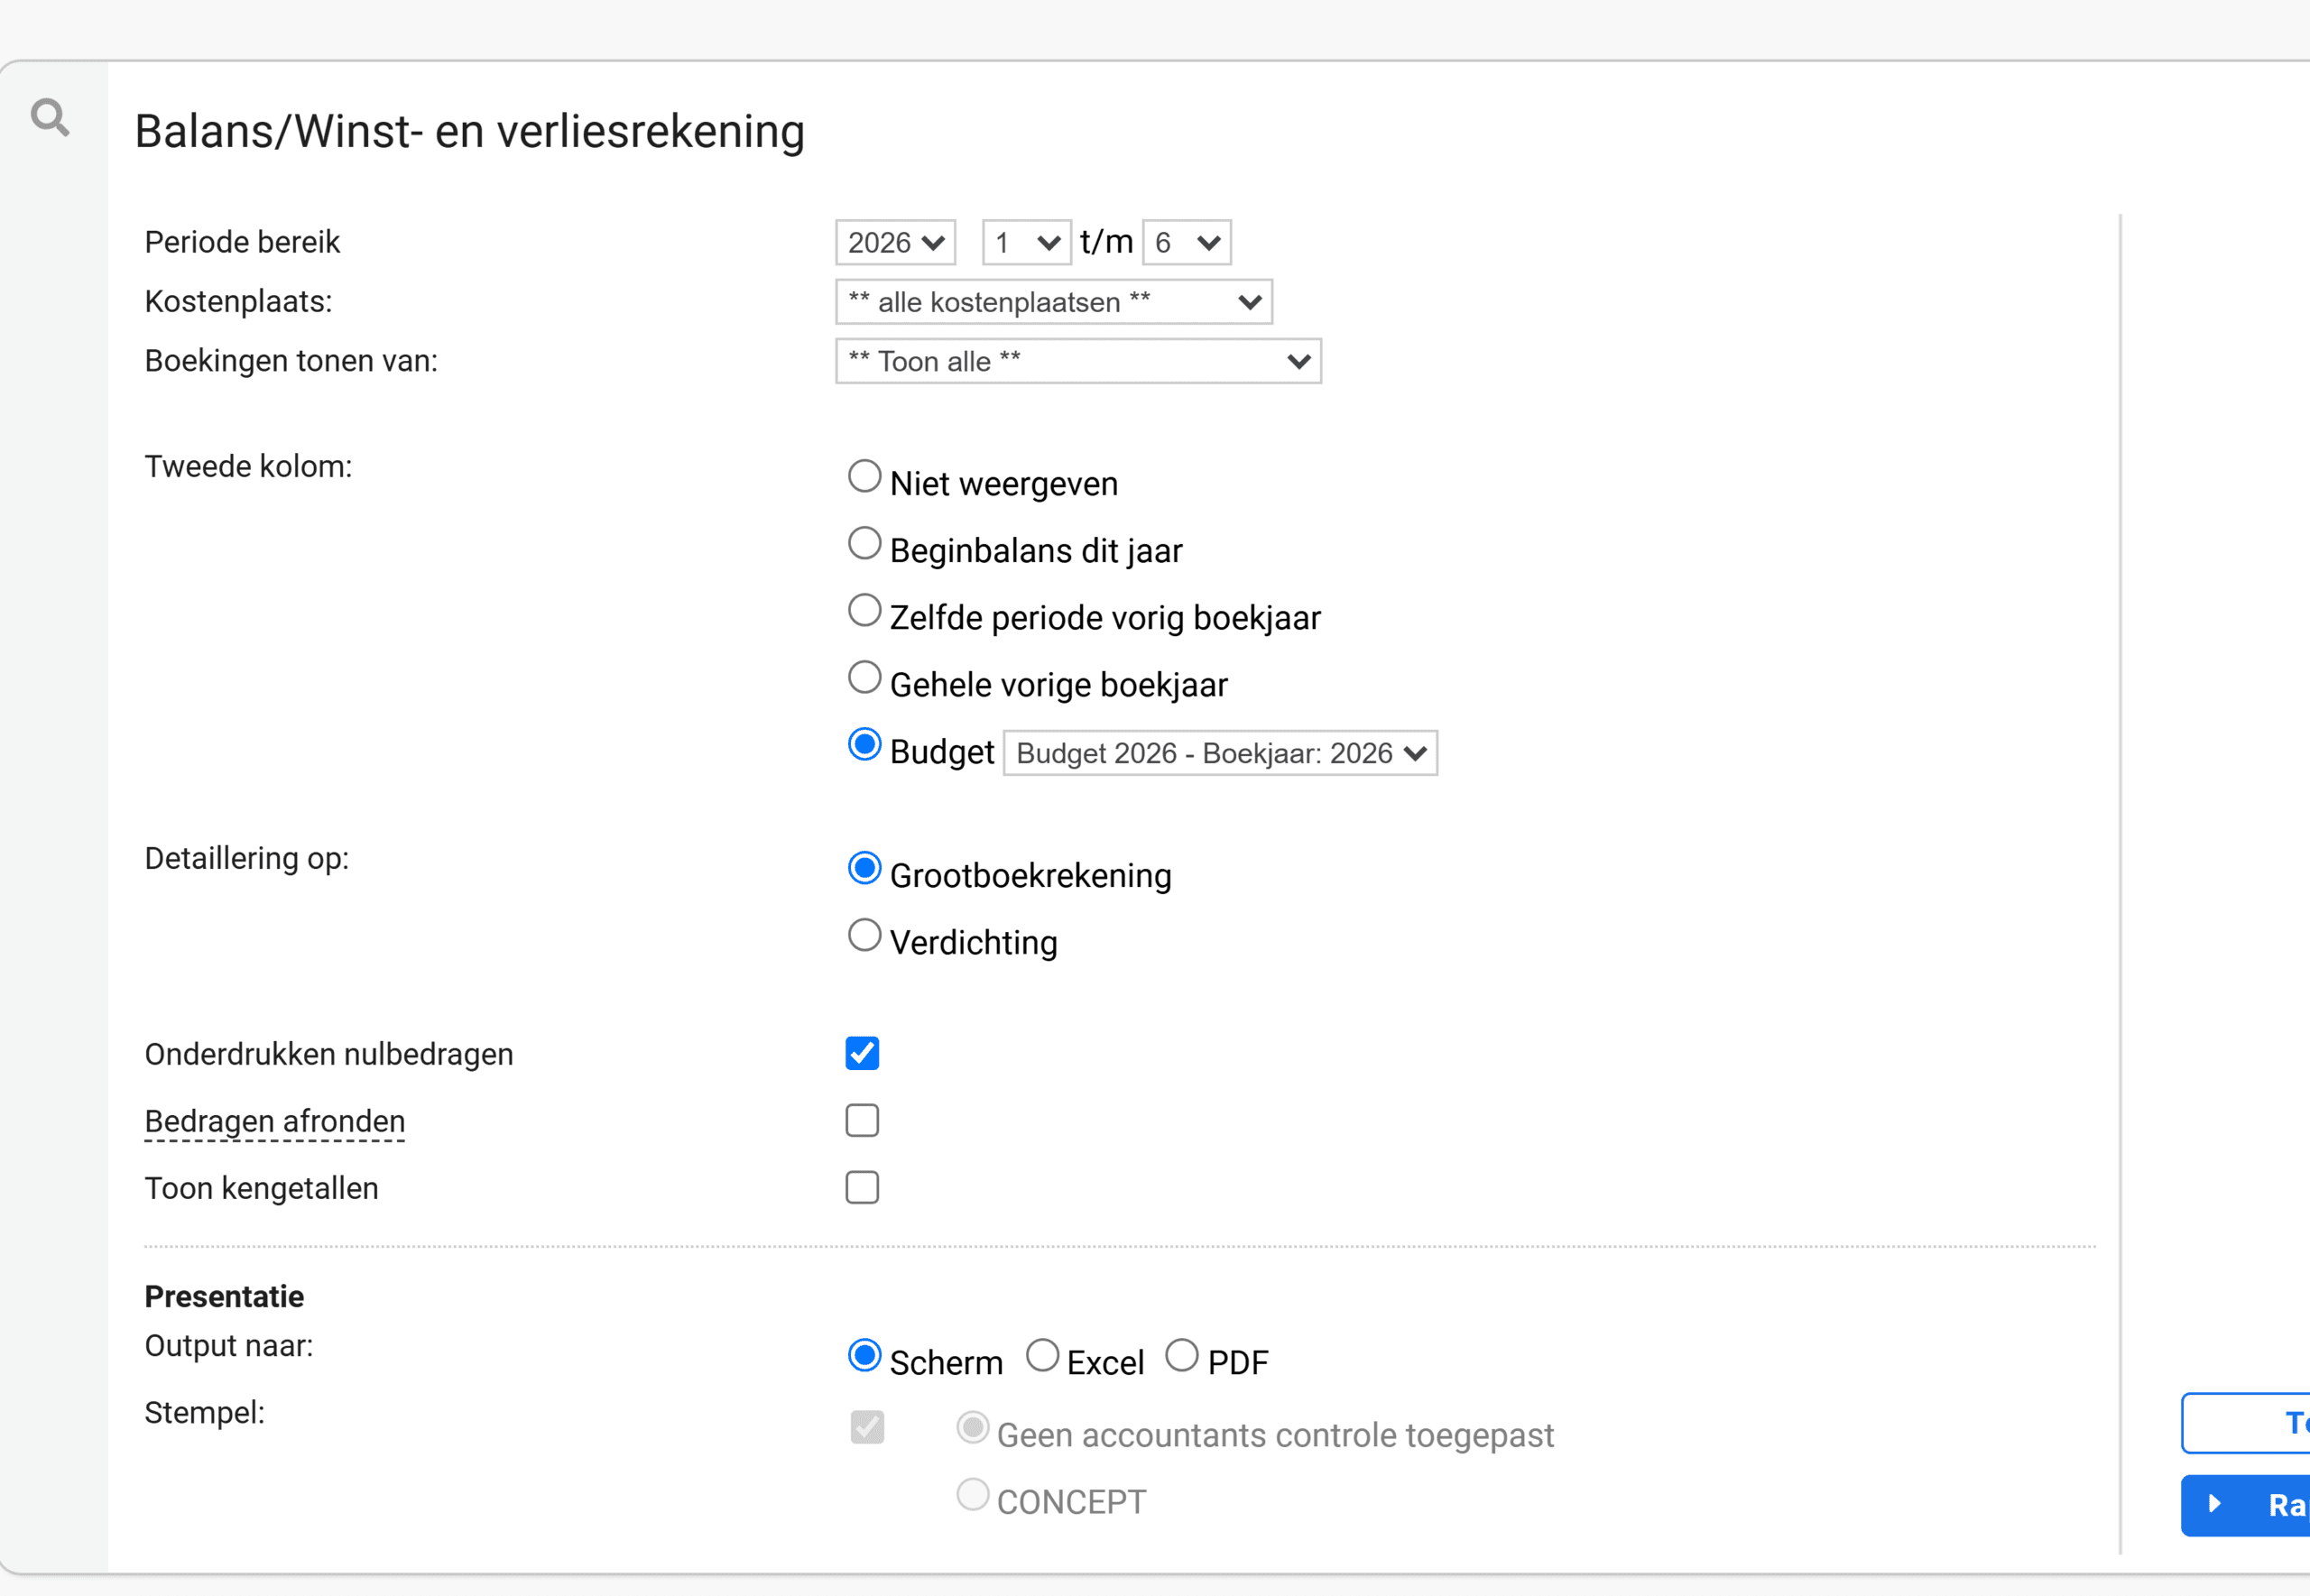Viewport: 2310px width, 1596px height.
Task: Enable Bedragen afronden checkbox
Action: coord(862,1120)
